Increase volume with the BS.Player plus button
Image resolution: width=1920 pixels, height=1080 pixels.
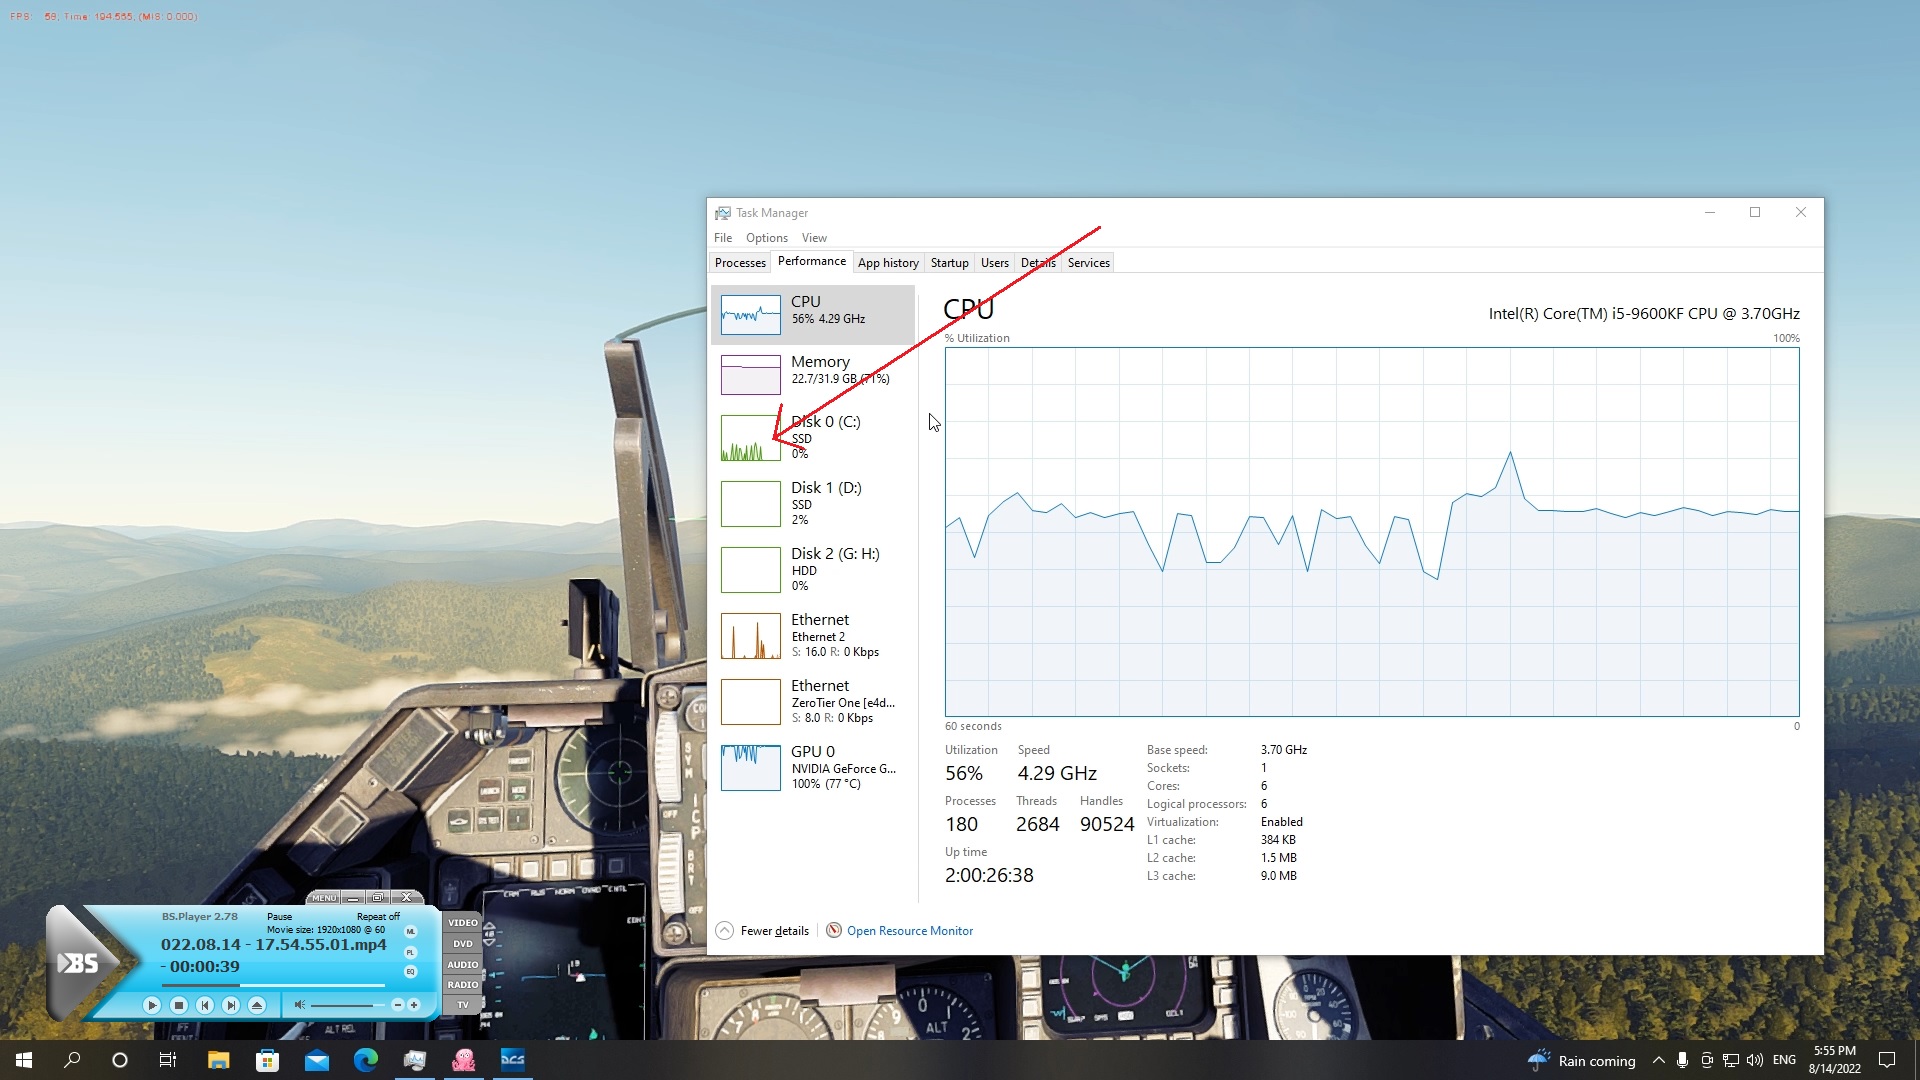pyautogui.click(x=414, y=1005)
